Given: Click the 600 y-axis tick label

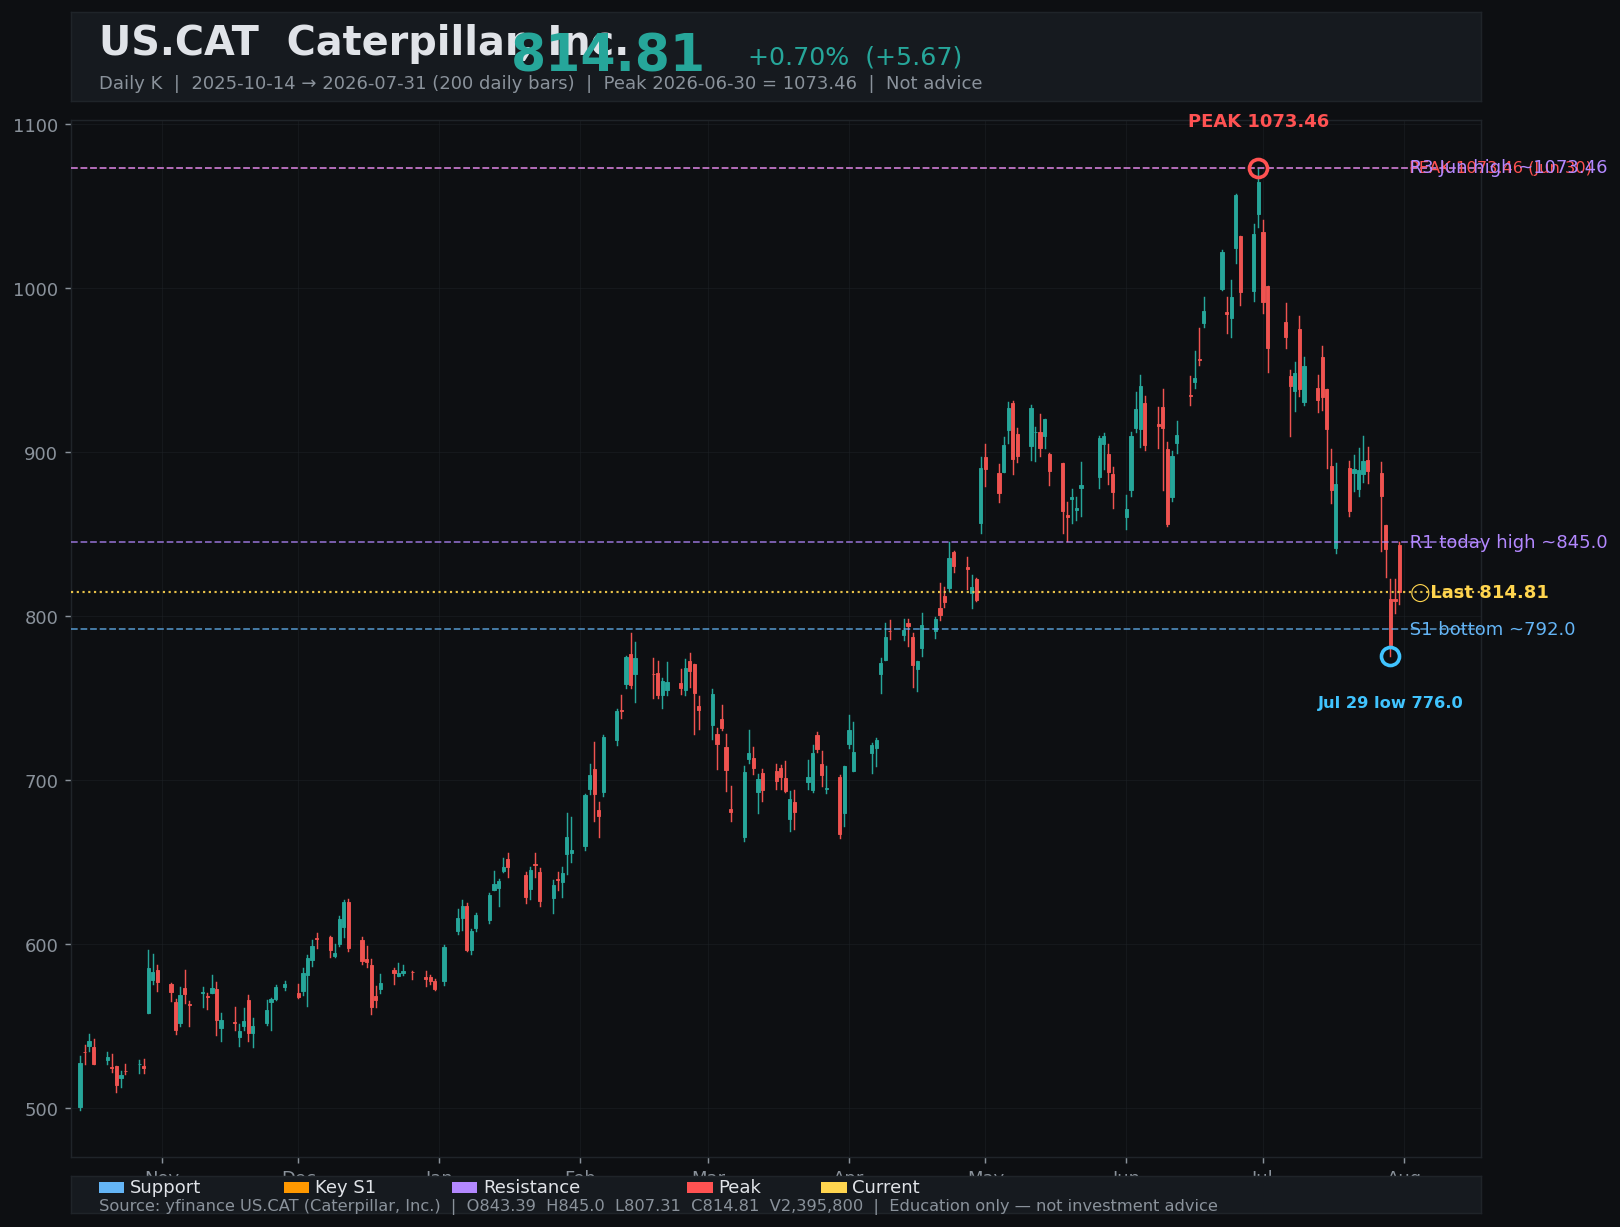Looking at the screenshot, I should (42, 945).
